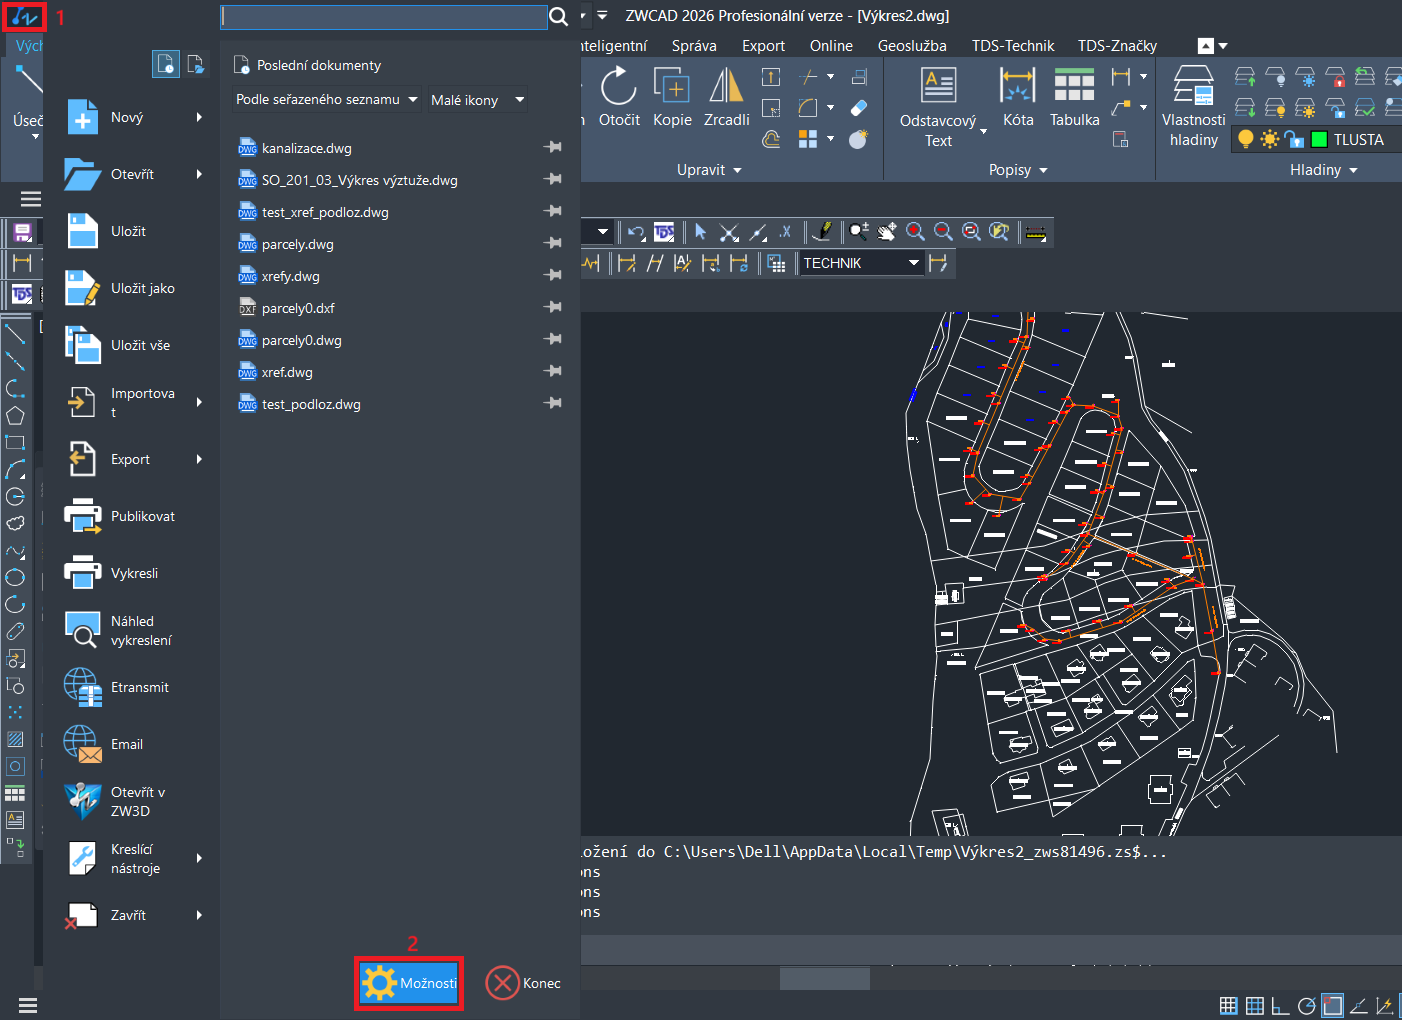Click the ZWCAD application logo button
This screenshot has height=1020, width=1402.
(24, 17)
